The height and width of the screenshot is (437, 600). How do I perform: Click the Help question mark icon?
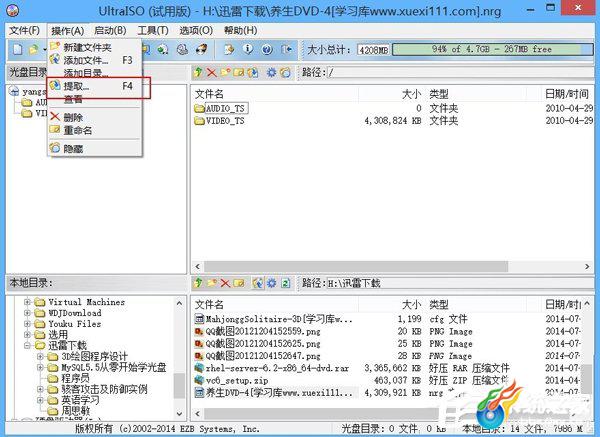(267, 49)
